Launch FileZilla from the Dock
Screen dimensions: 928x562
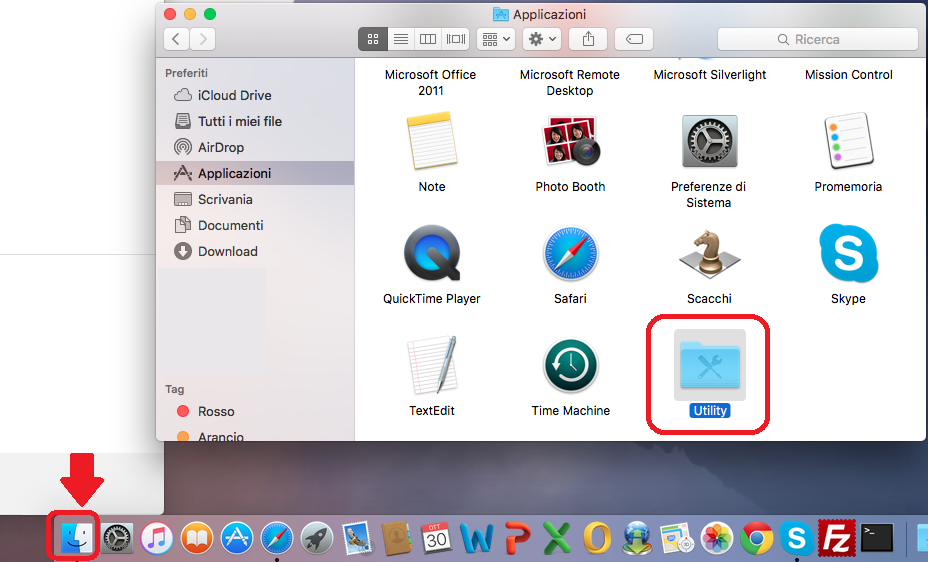pyautogui.click(x=837, y=538)
